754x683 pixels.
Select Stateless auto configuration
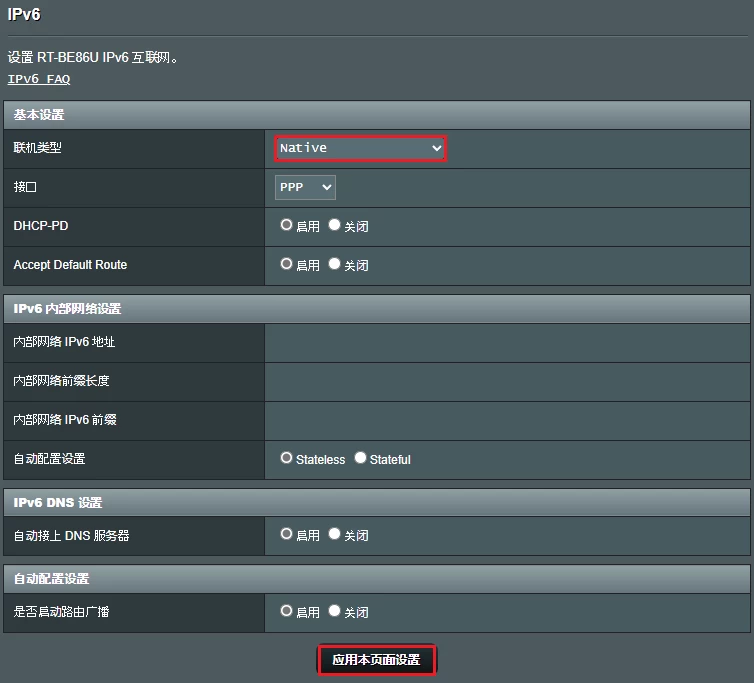tap(287, 459)
